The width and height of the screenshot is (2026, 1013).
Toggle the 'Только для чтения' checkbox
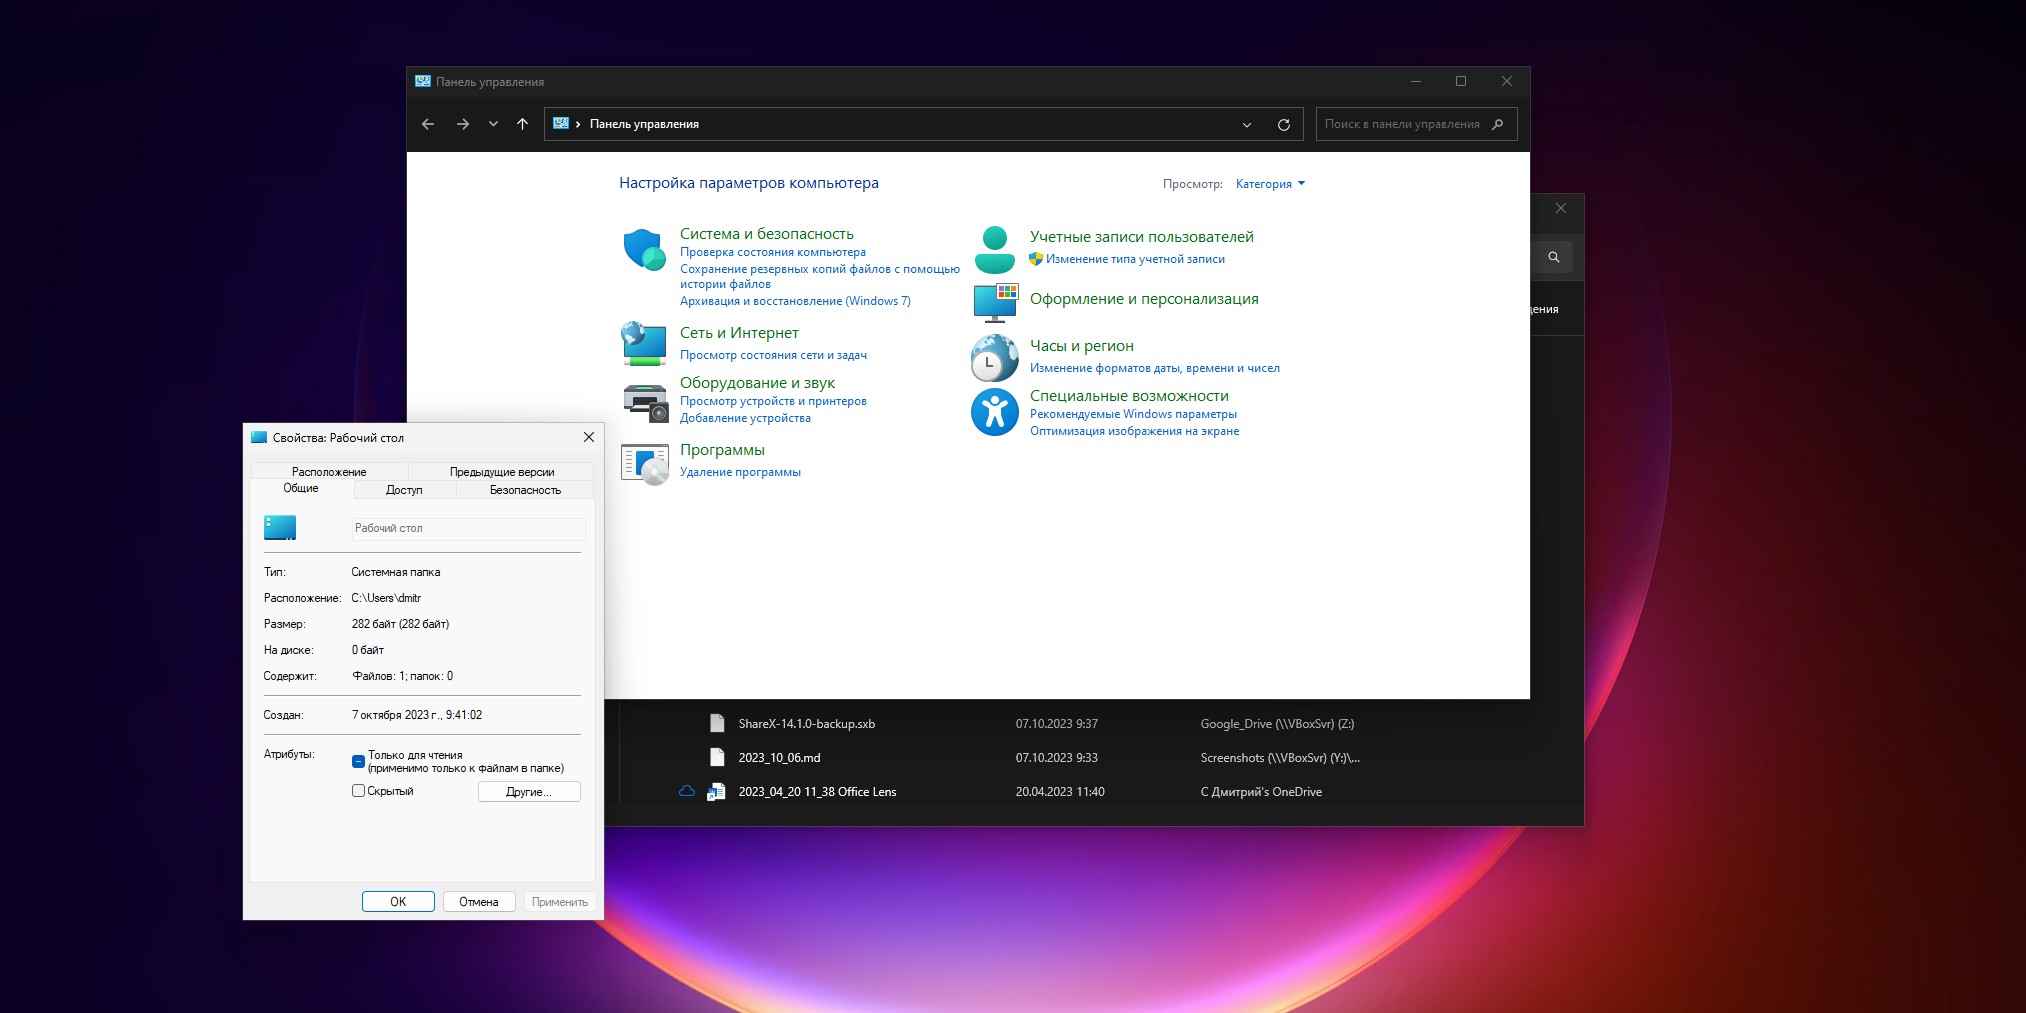tap(358, 762)
